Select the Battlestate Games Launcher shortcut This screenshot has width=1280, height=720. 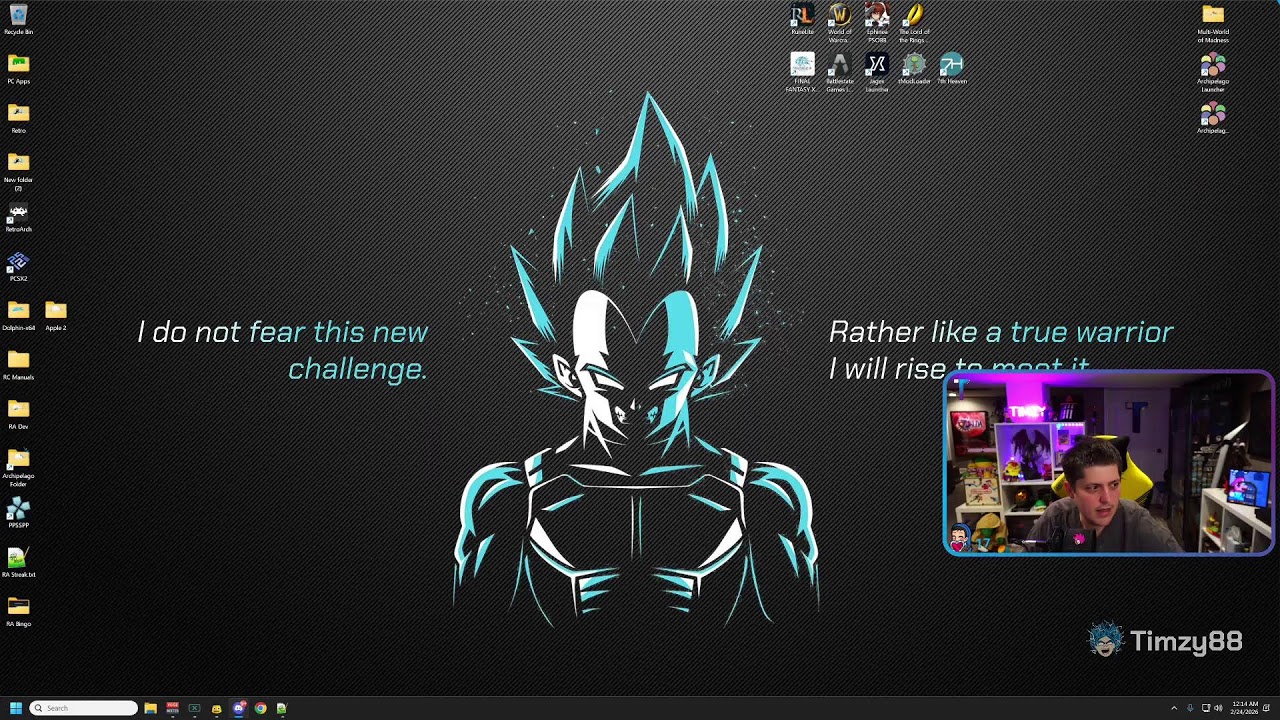(x=839, y=73)
